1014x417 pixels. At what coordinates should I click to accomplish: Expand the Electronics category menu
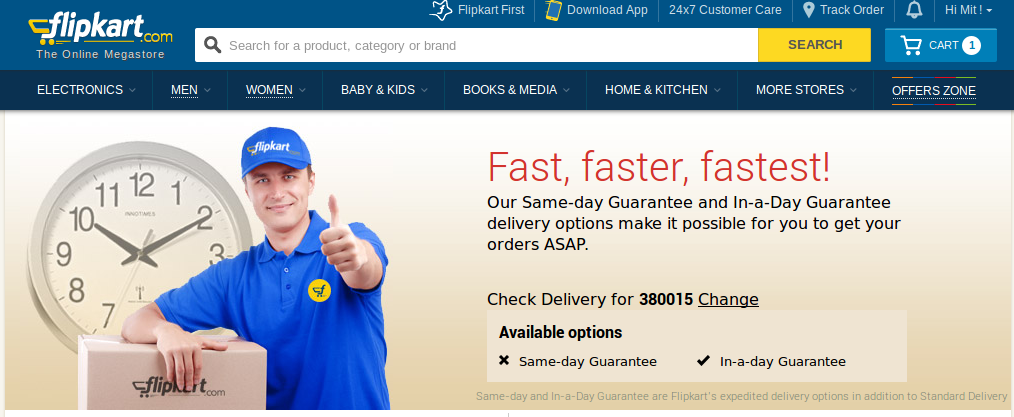click(x=86, y=90)
